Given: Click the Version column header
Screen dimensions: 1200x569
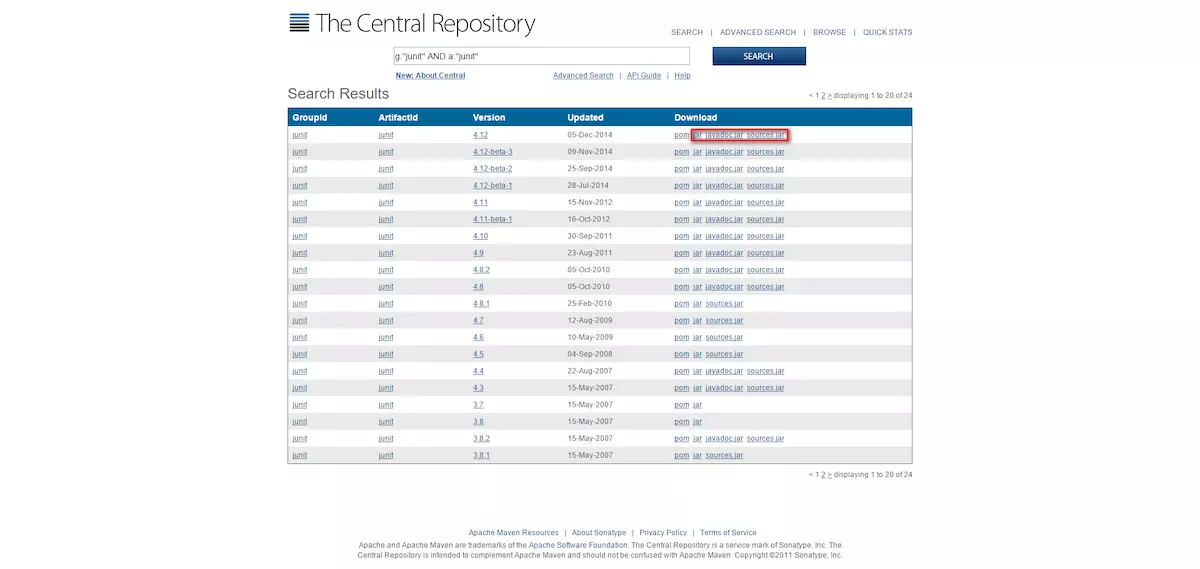Looking at the screenshot, I should click(489, 118).
